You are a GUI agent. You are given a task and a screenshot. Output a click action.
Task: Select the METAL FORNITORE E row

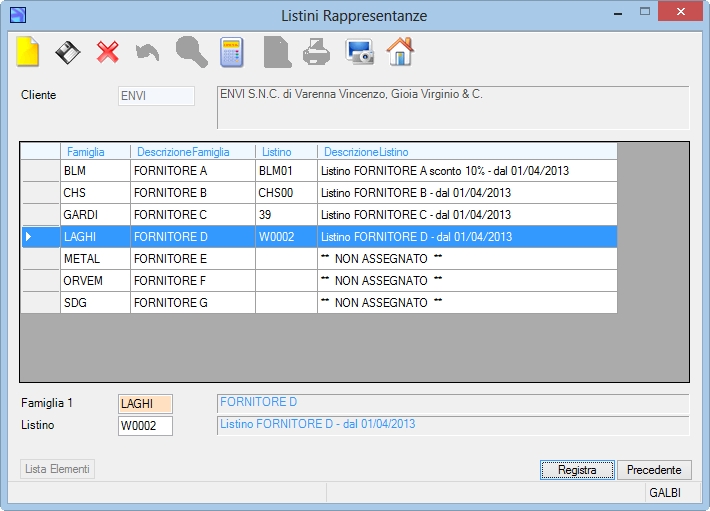[x=319, y=259]
